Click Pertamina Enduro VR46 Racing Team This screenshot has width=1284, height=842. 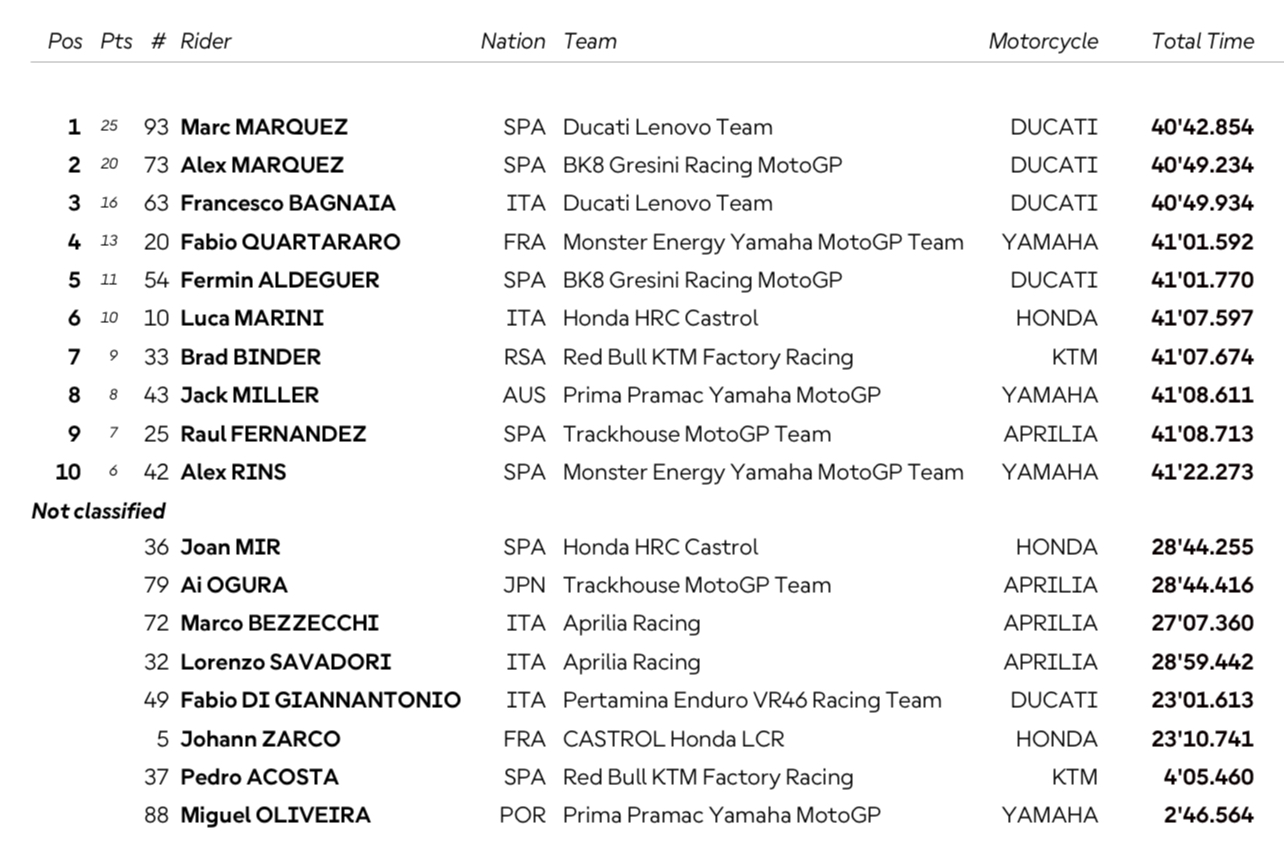coord(752,700)
